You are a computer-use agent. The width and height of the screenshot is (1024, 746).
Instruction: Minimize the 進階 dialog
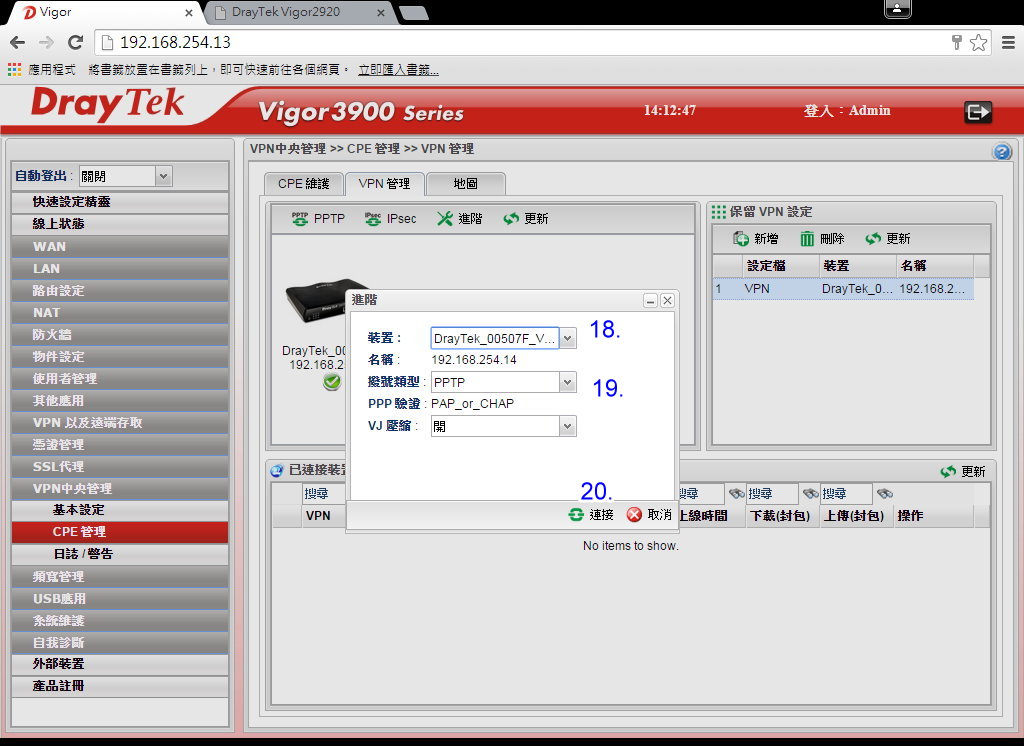[x=650, y=300]
